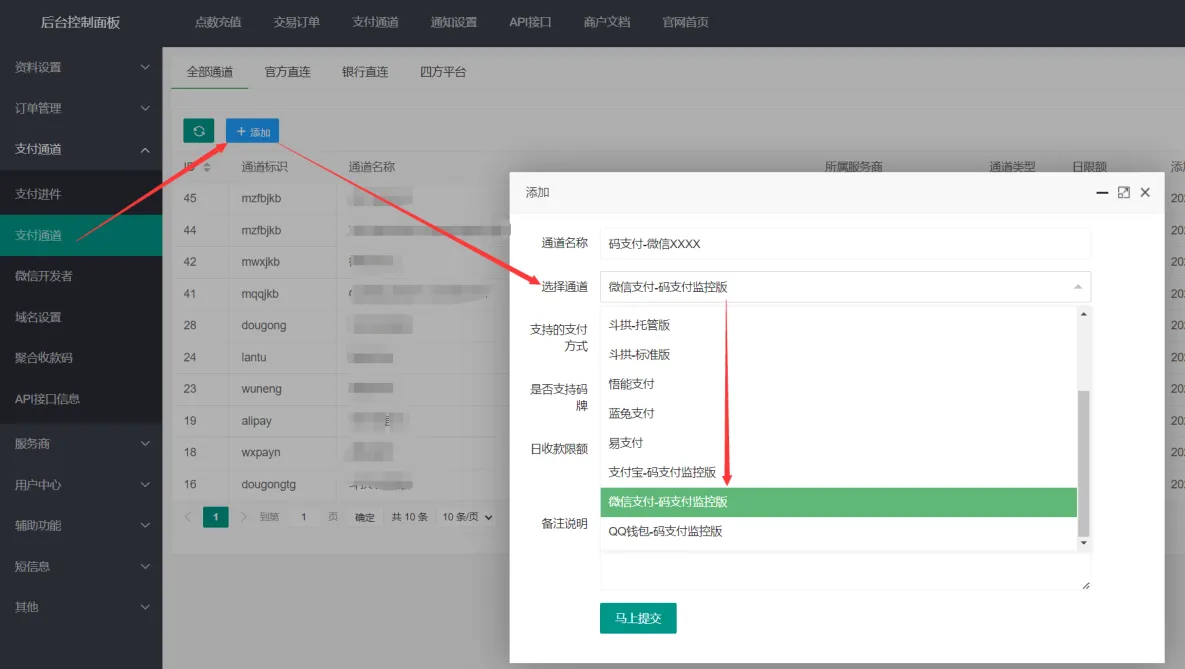
Task: Switch to the 官方直连 tab
Action: click(x=287, y=72)
